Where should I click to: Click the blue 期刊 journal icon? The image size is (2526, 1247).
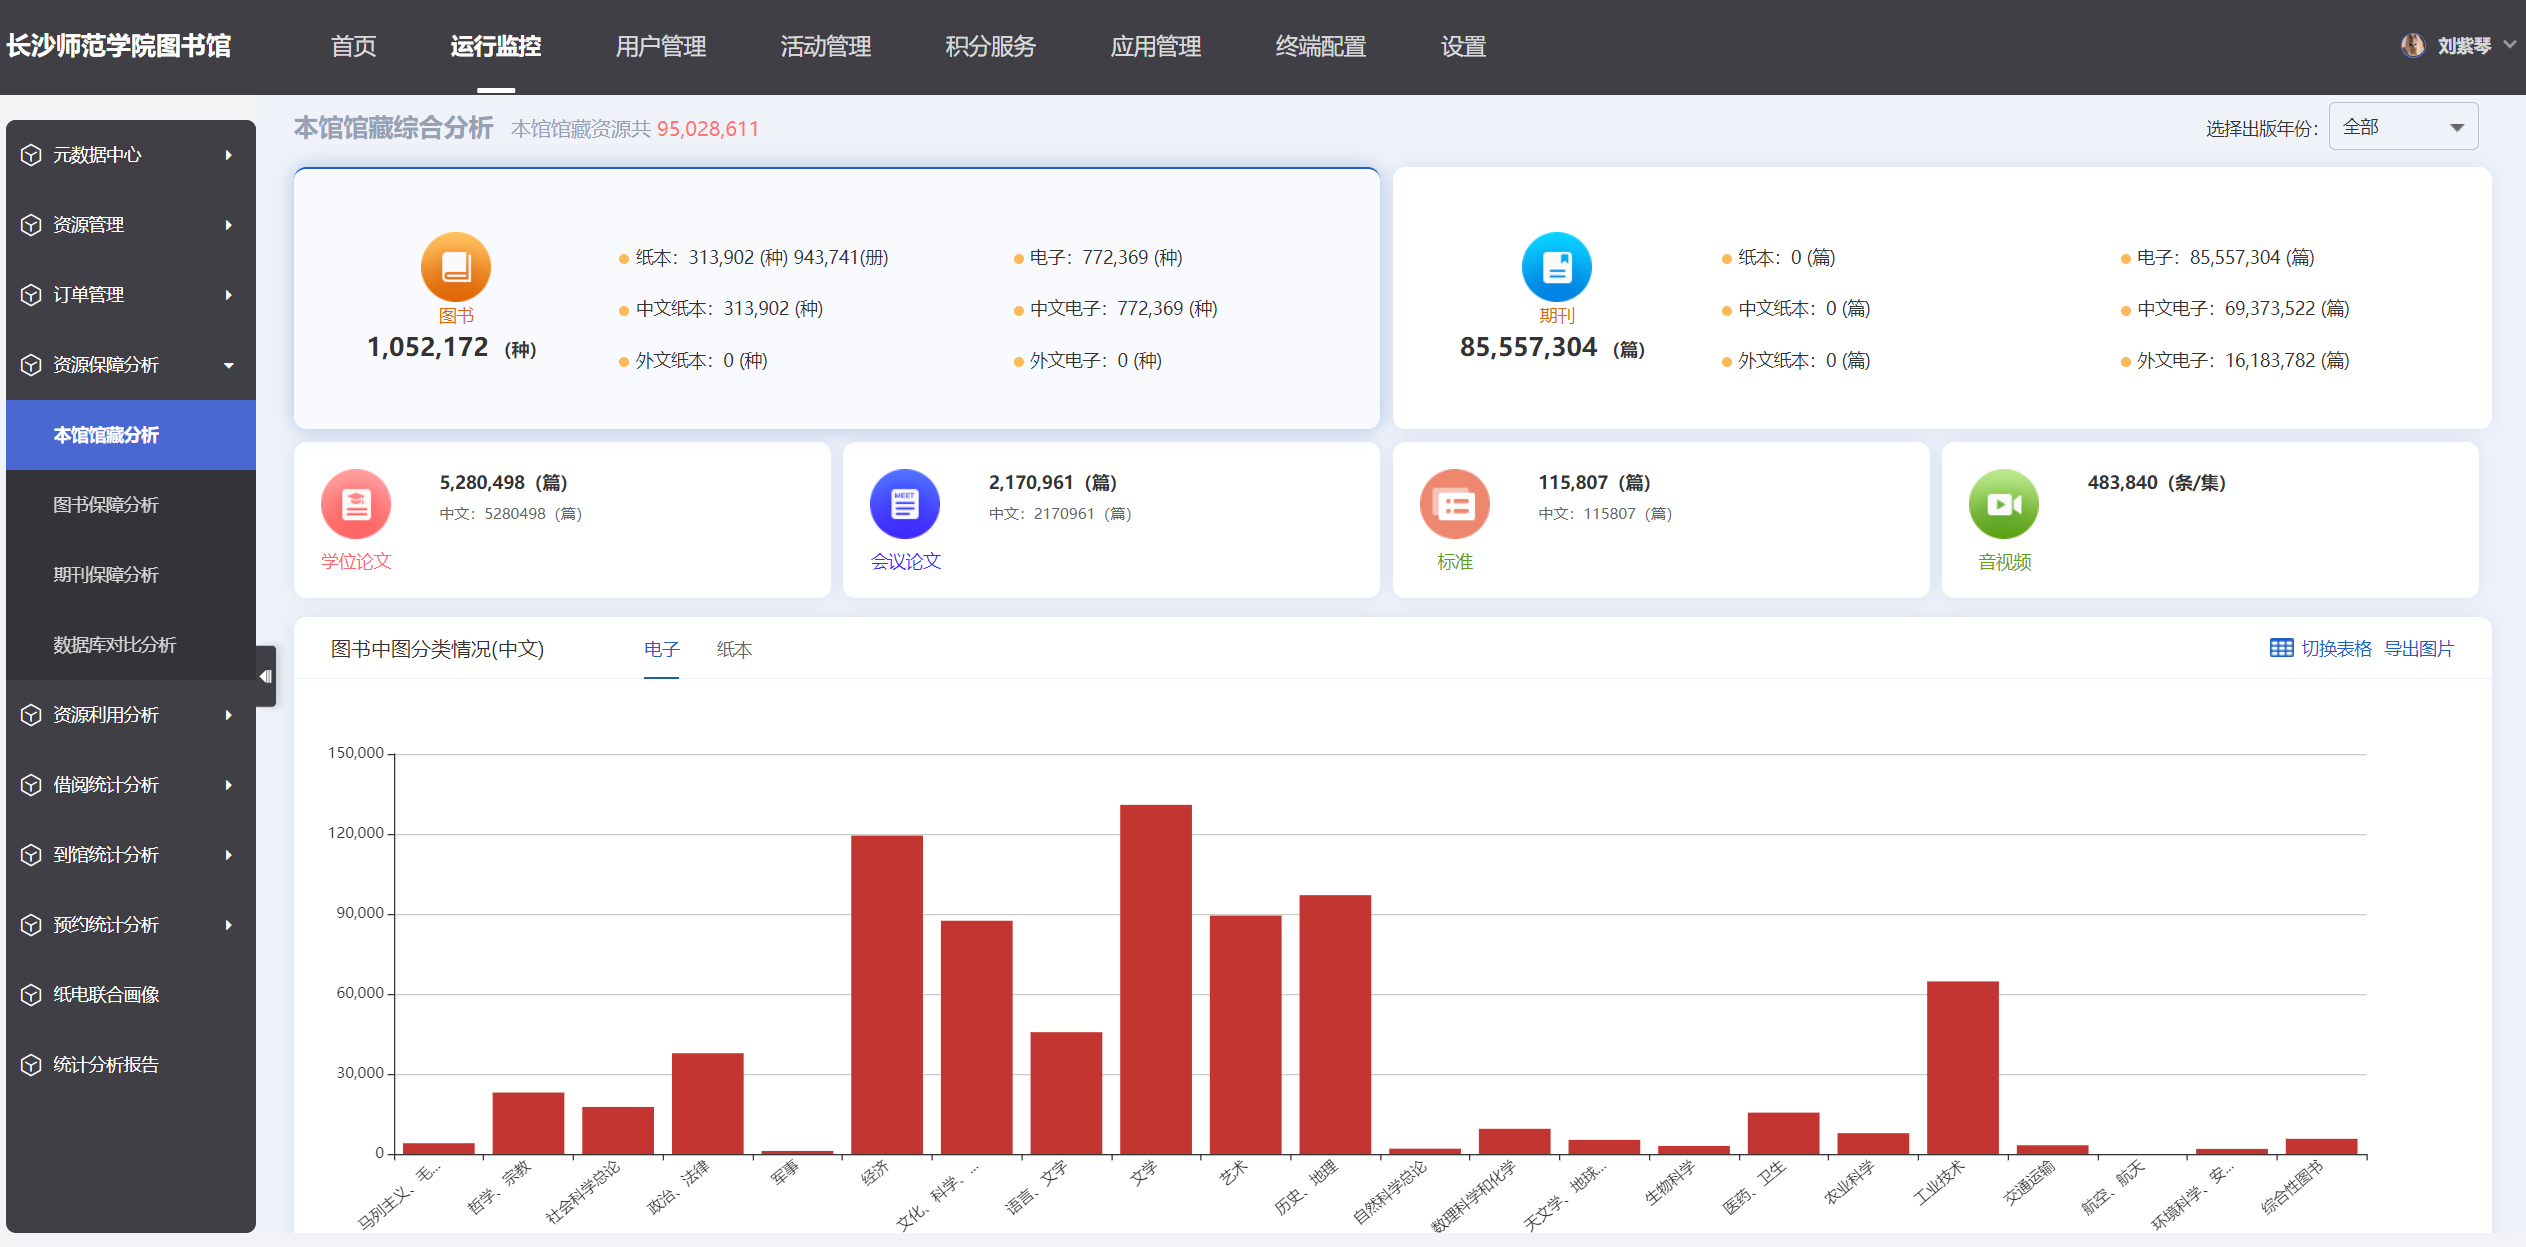tap(1556, 267)
